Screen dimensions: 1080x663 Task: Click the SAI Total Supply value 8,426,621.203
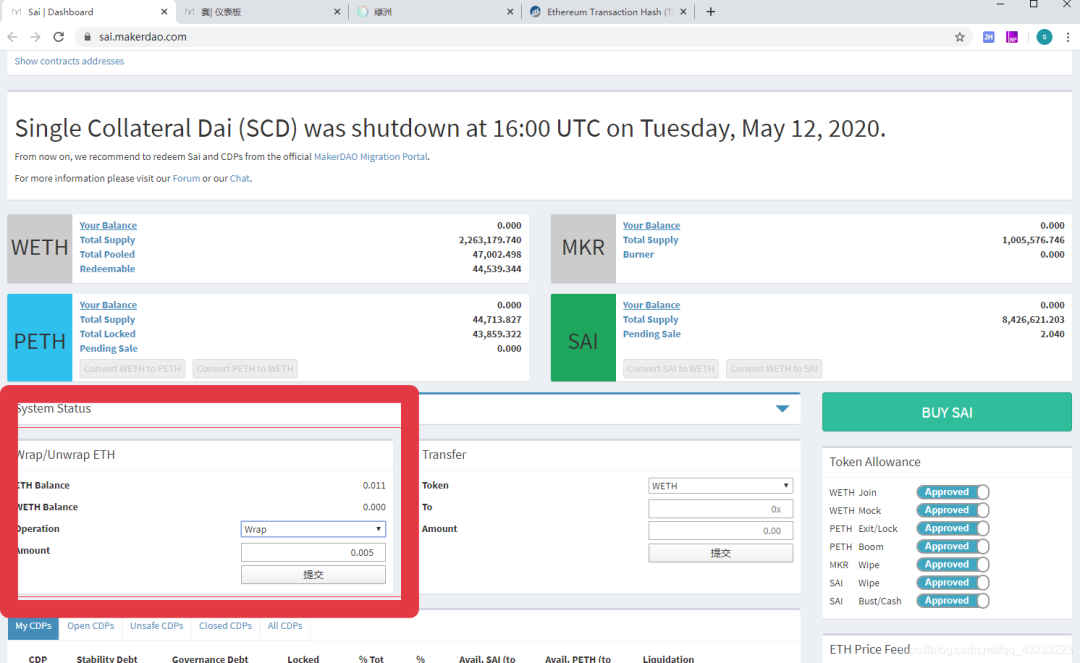(1033, 319)
